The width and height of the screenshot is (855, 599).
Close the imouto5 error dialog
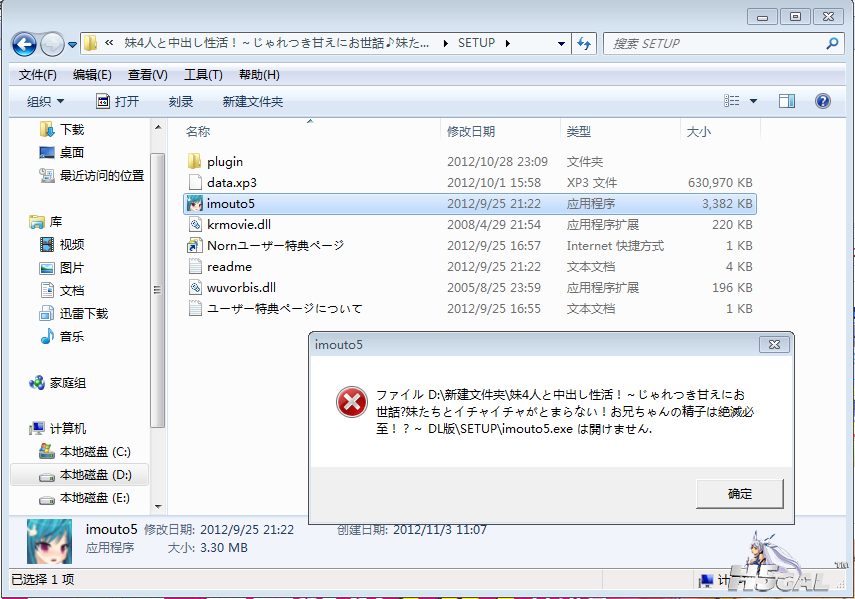pyautogui.click(x=771, y=345)
